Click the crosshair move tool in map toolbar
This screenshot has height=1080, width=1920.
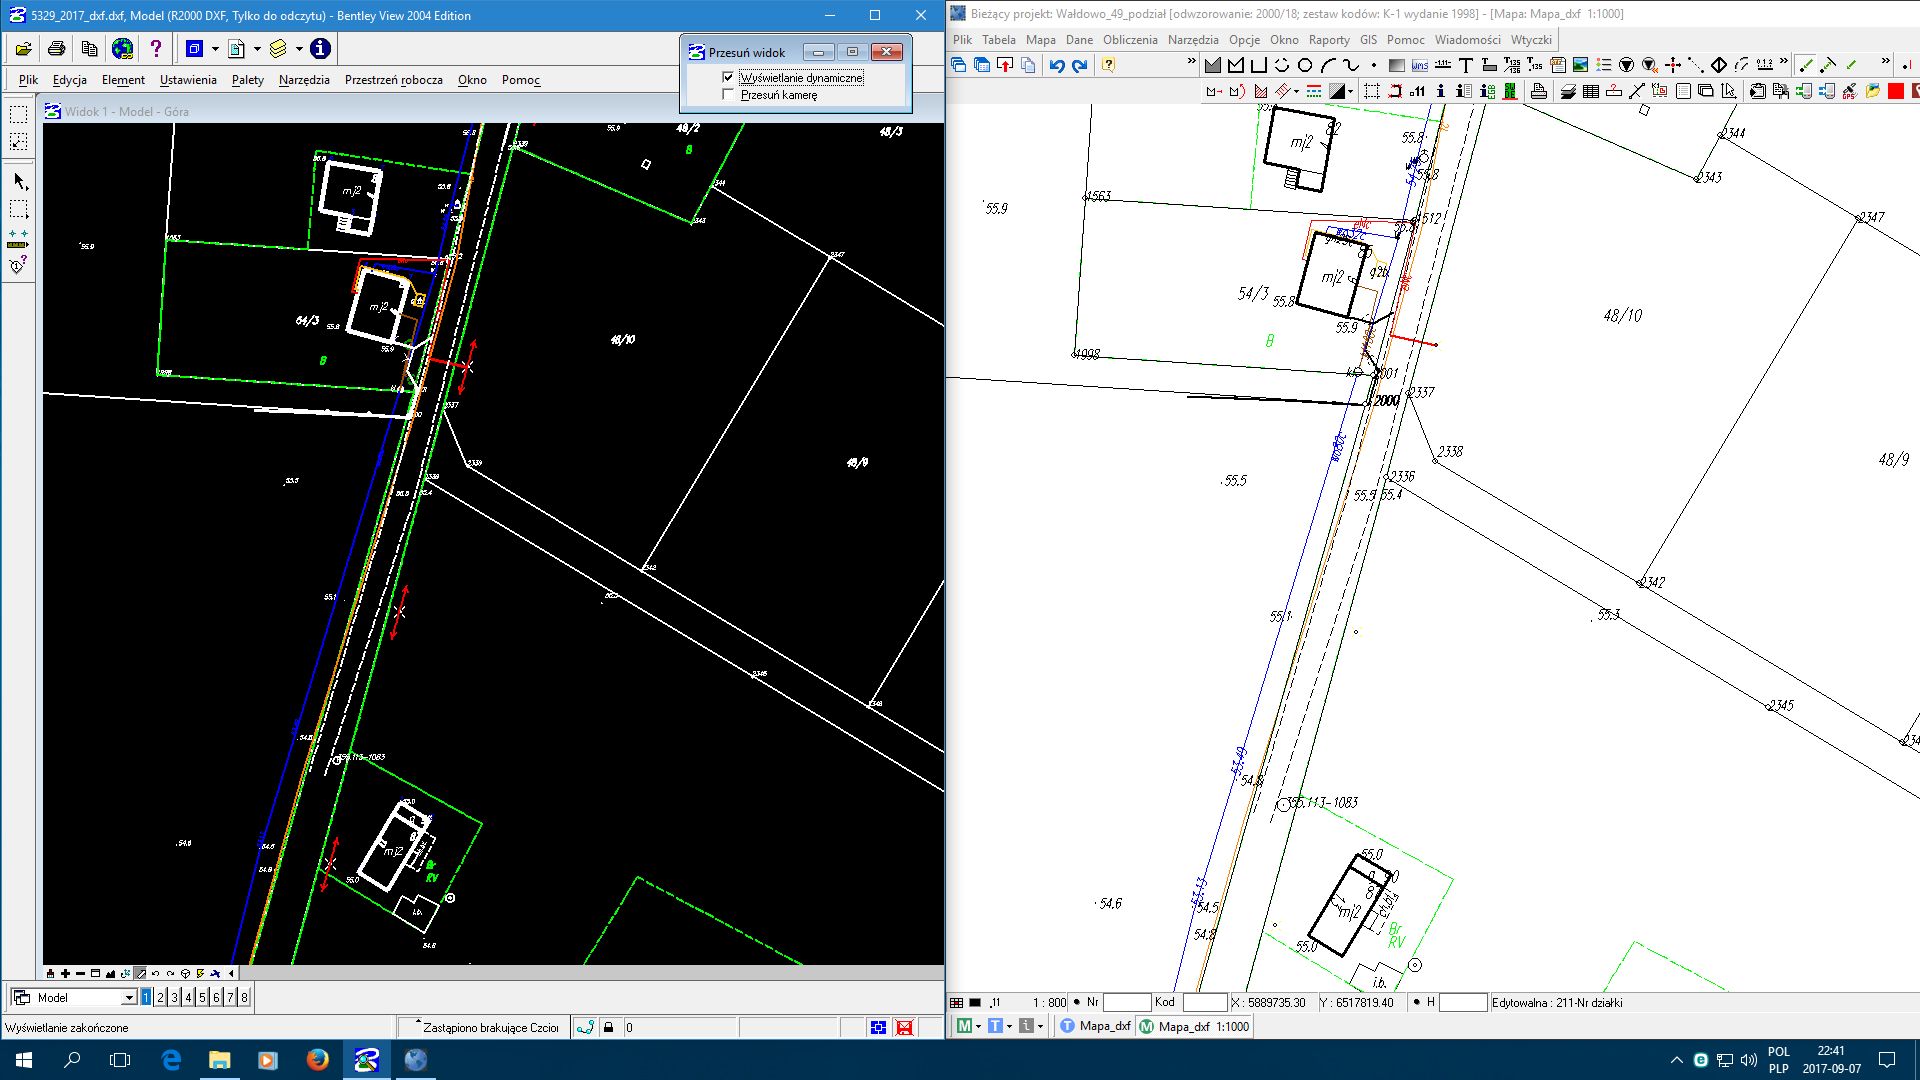point(1673,65)
